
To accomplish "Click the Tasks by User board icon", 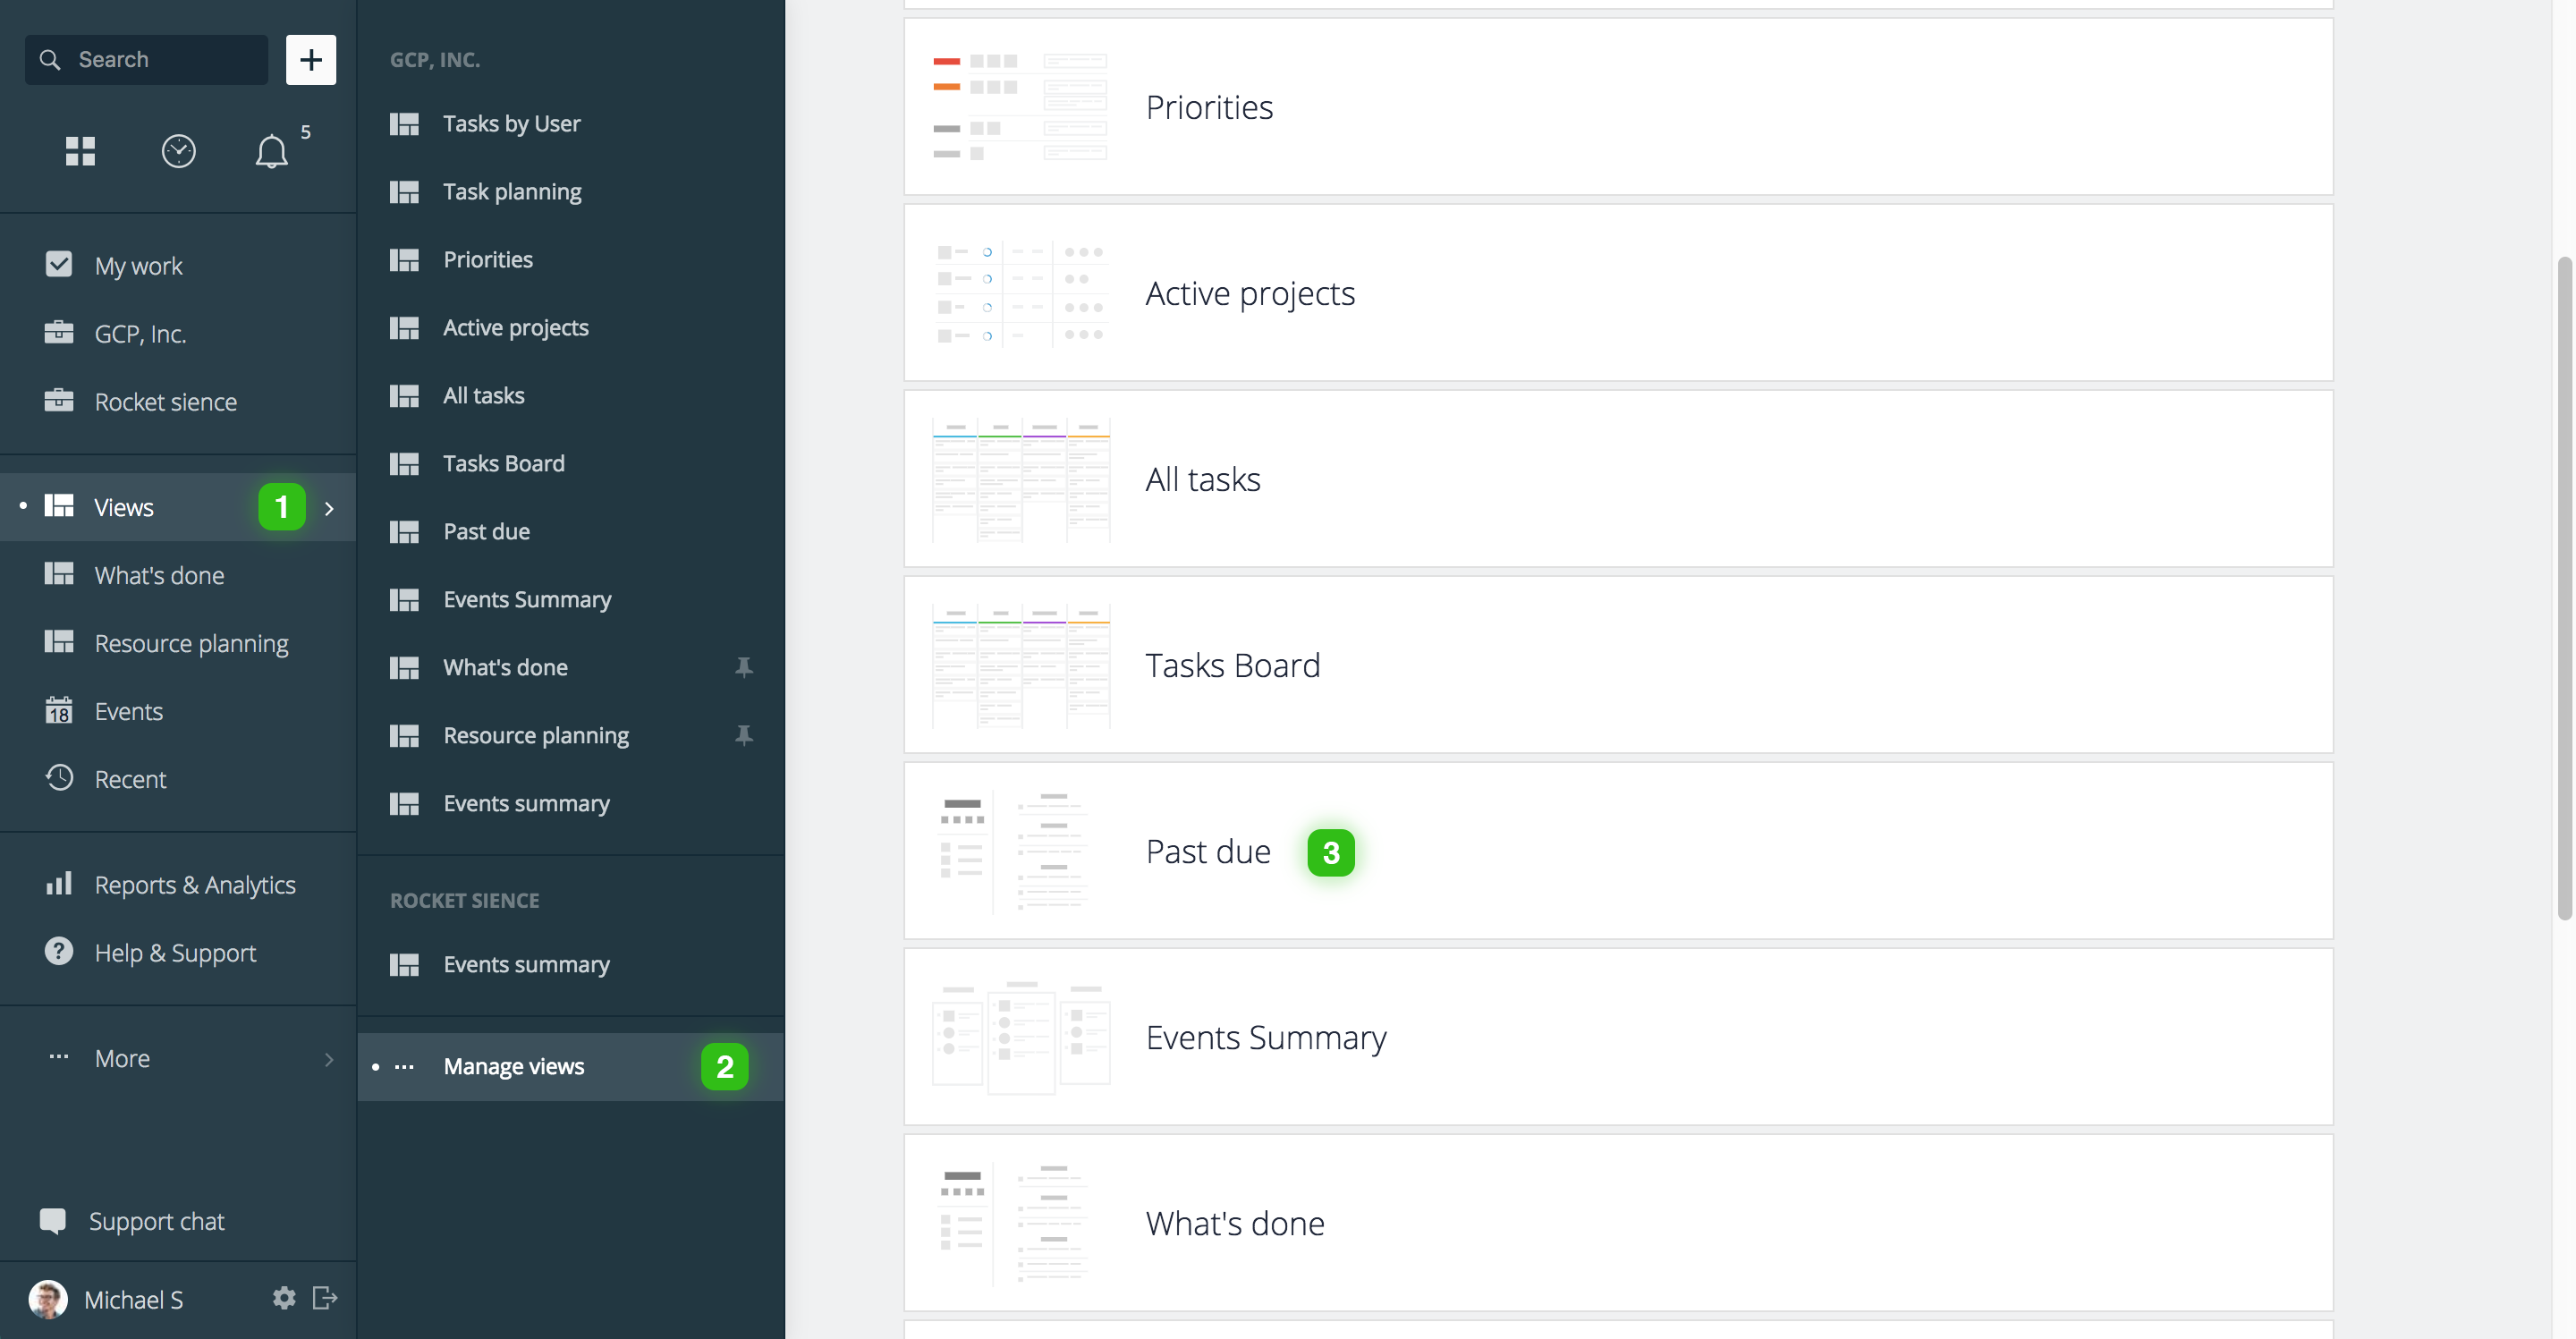I will tap(404, 124).
